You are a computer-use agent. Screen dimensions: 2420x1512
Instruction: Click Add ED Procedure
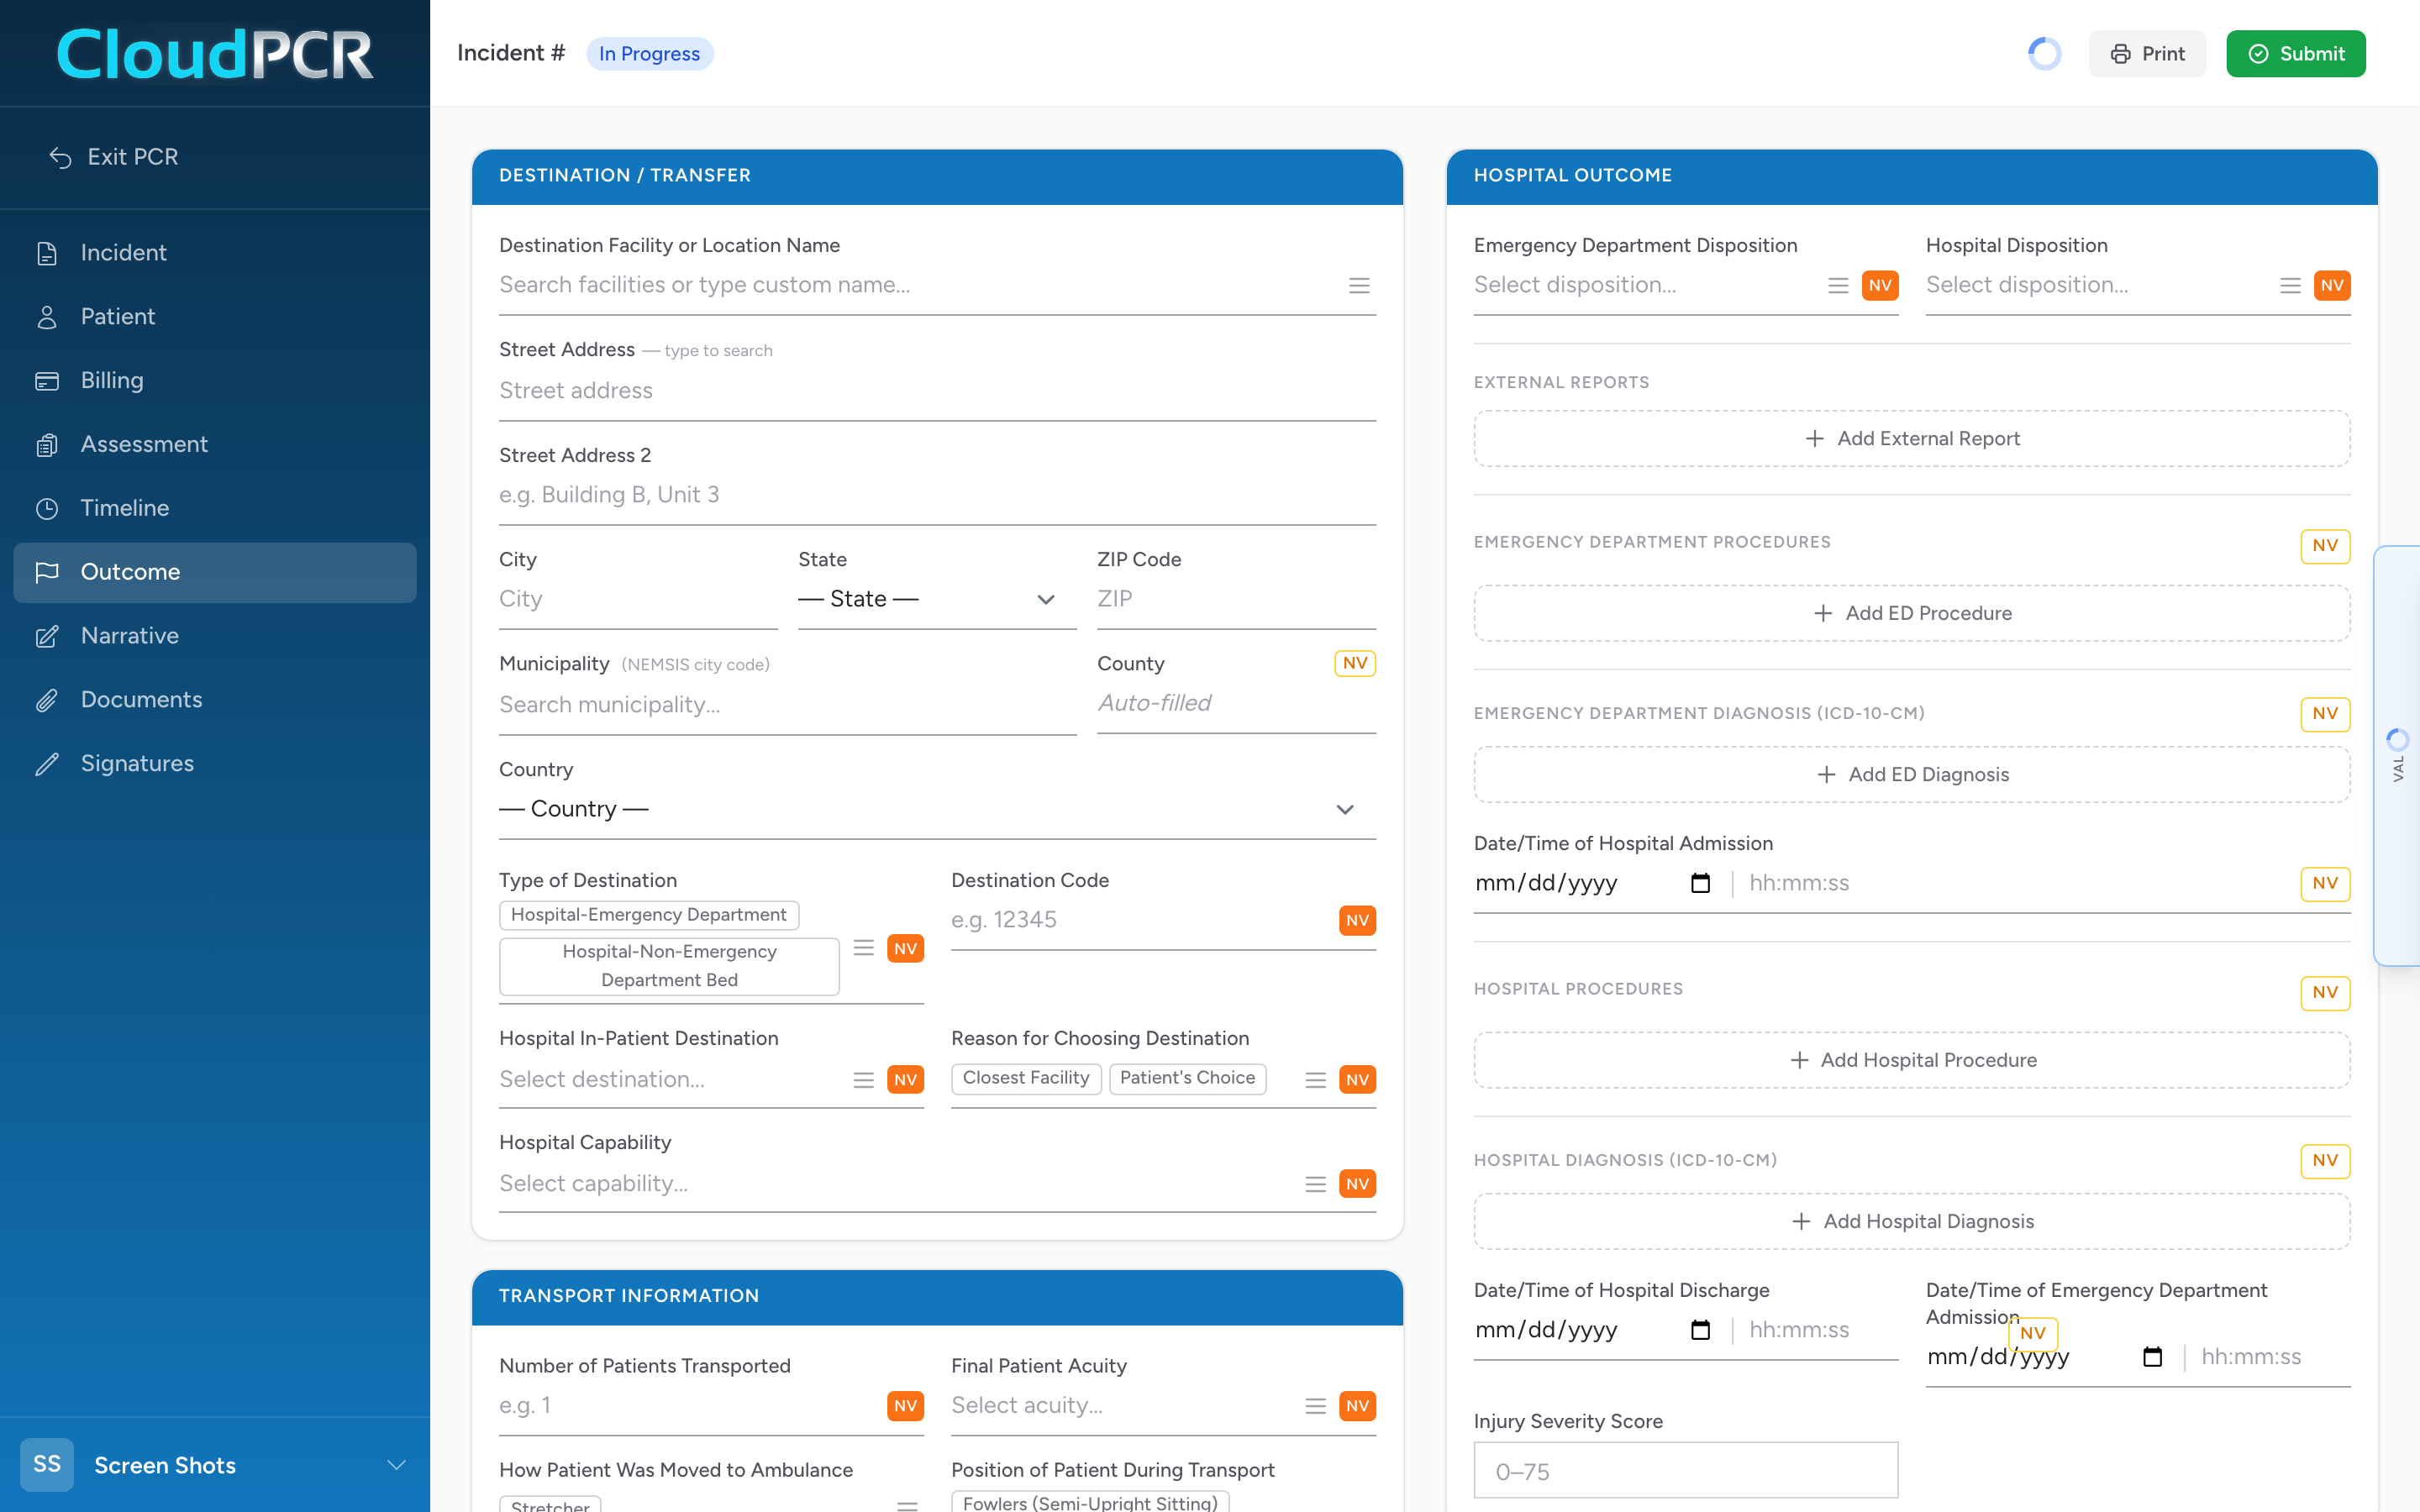[x=1912, y=613]
